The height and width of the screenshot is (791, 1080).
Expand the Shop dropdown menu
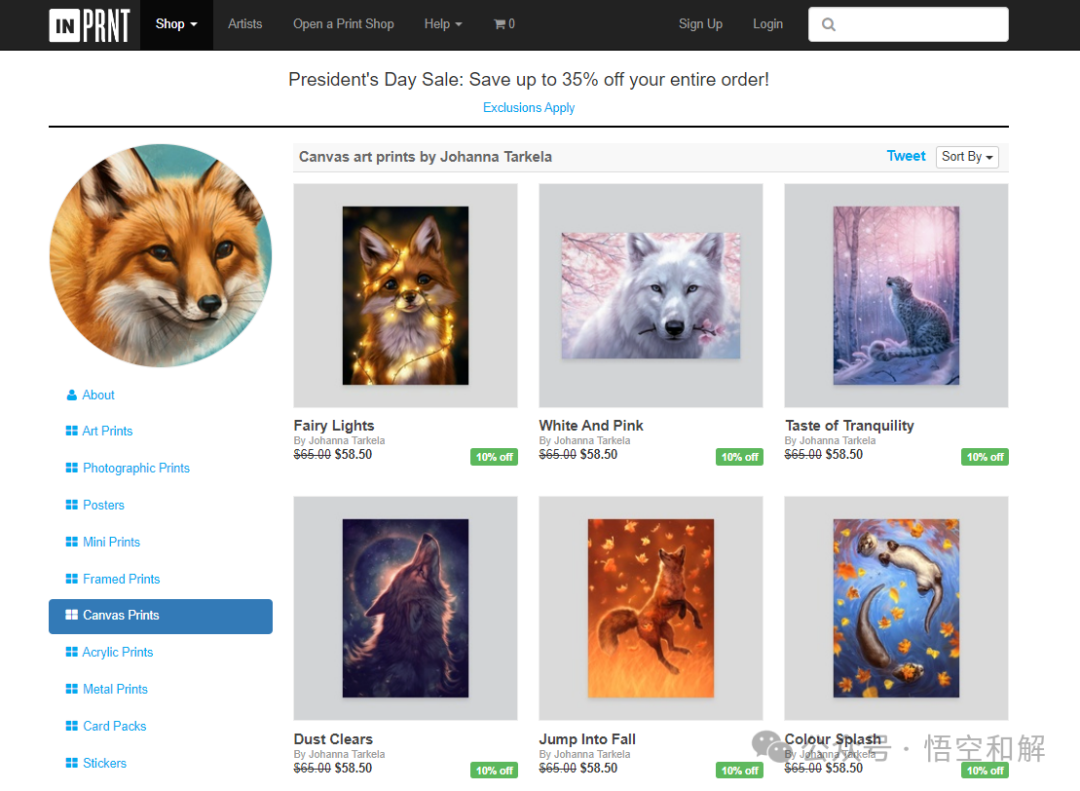[176, 24]
